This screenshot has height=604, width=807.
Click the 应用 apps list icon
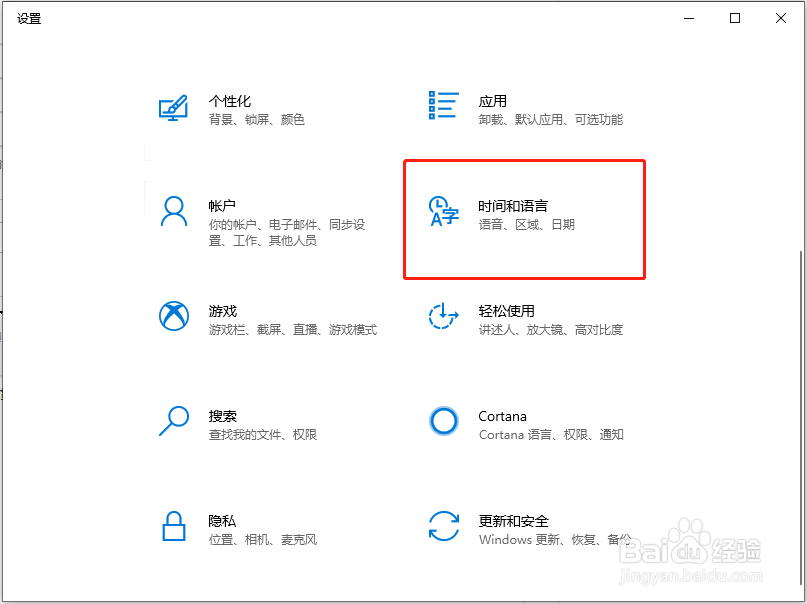pos(444,105)
